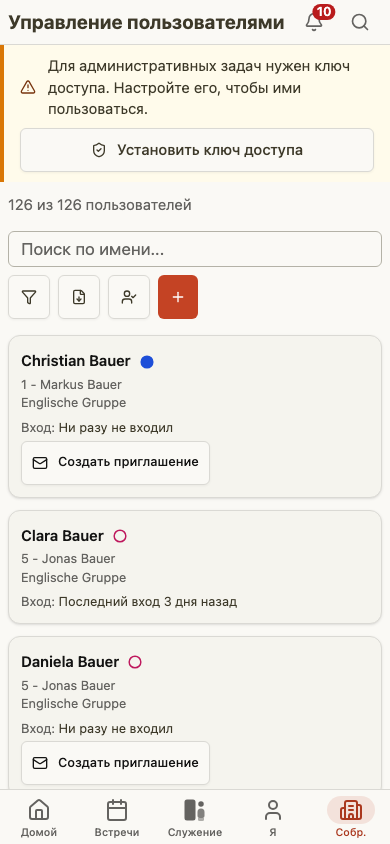Click the 126 из 126 пользователей count text

click(100, 205)
